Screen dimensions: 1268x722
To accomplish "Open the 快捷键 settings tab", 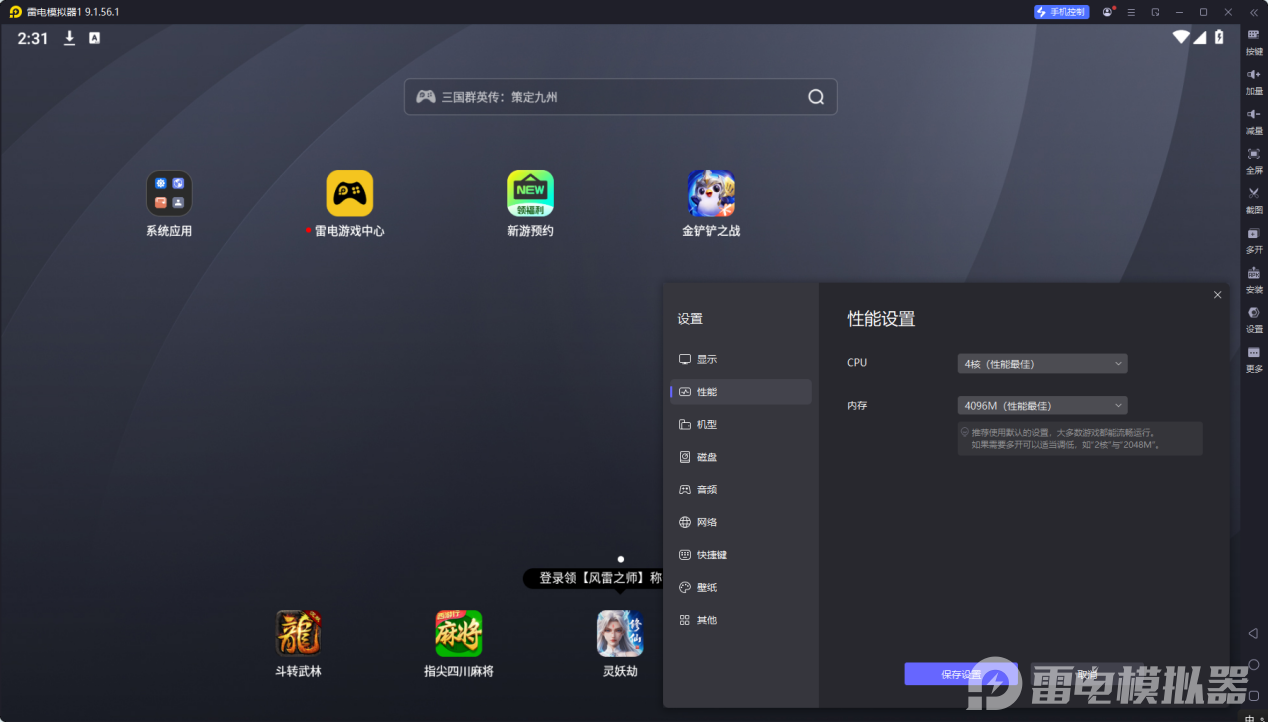I will [741, 554].
